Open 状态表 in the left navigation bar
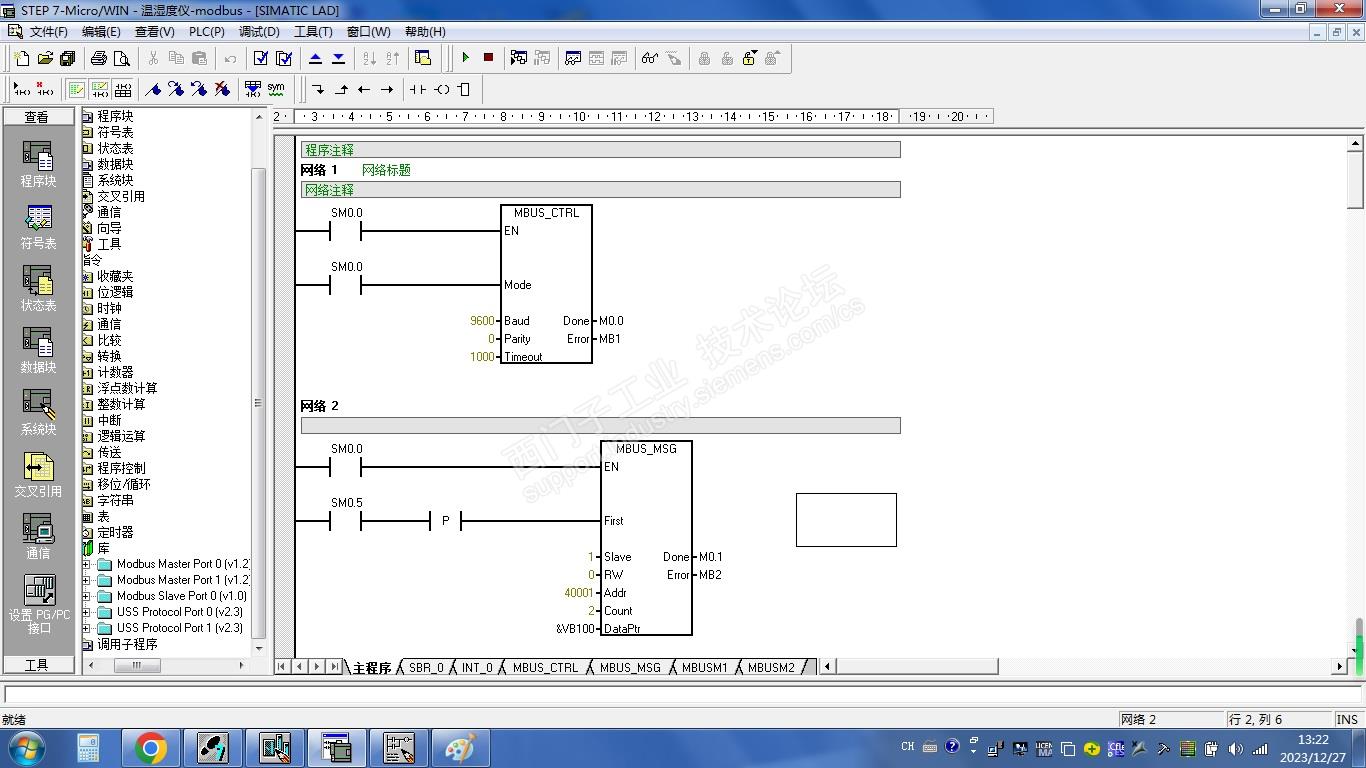The width and height of the screenshot is (1366, 768). (x=38, y=287)
